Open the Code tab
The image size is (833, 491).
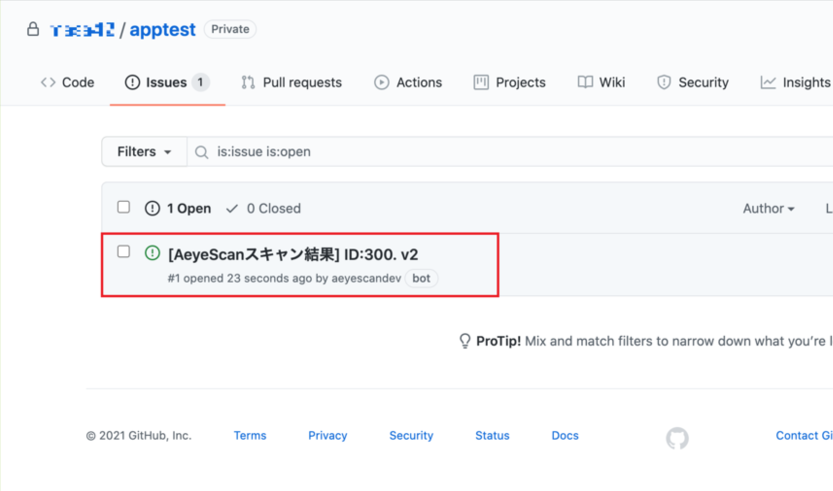click(x=67, y=82)
